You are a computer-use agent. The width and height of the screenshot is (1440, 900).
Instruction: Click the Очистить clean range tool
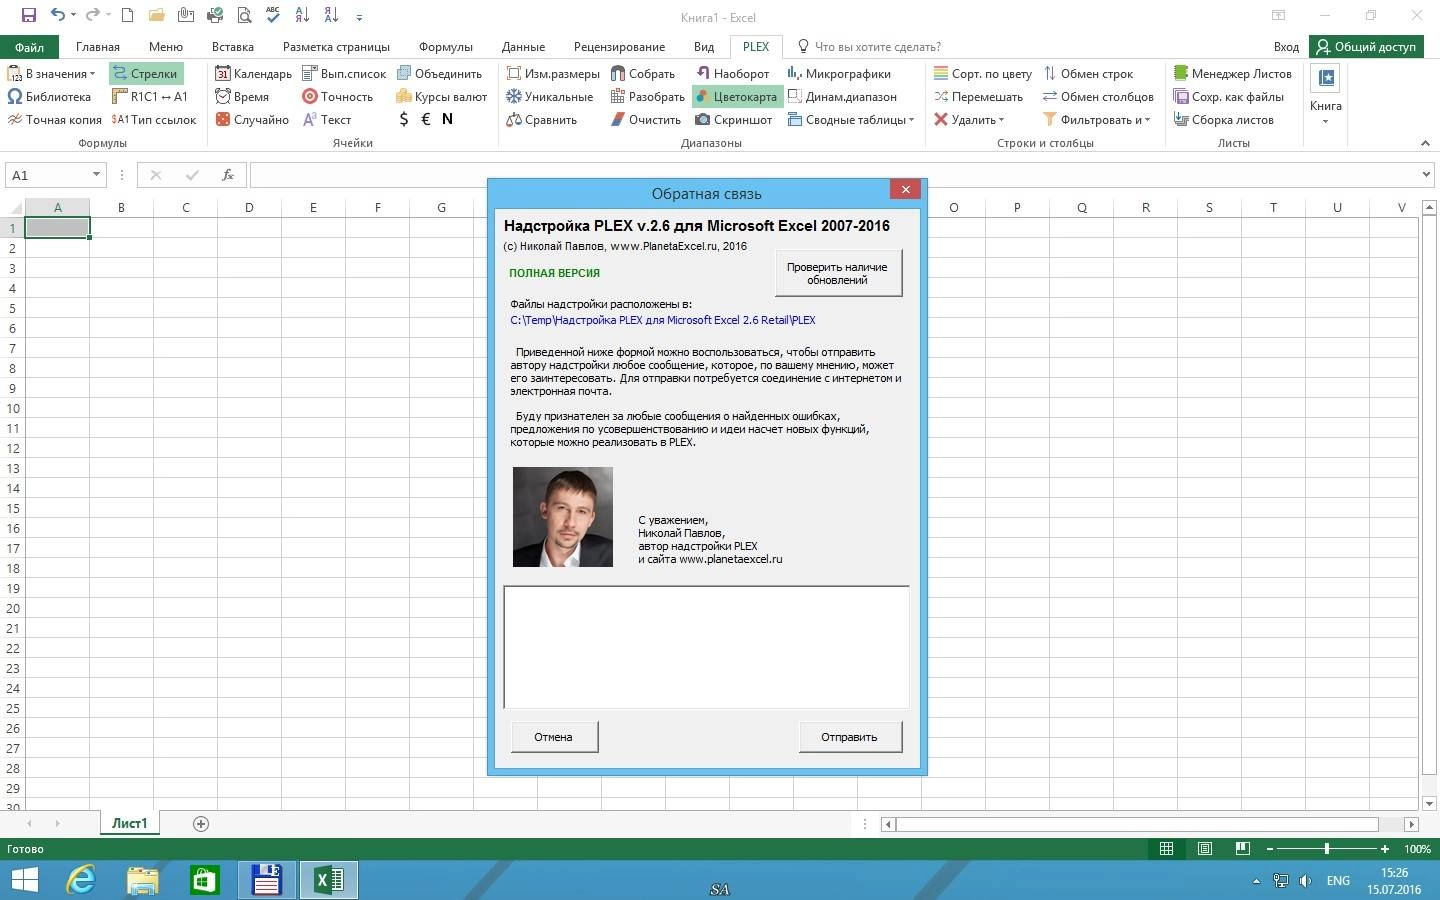click(x=645, y=120)
